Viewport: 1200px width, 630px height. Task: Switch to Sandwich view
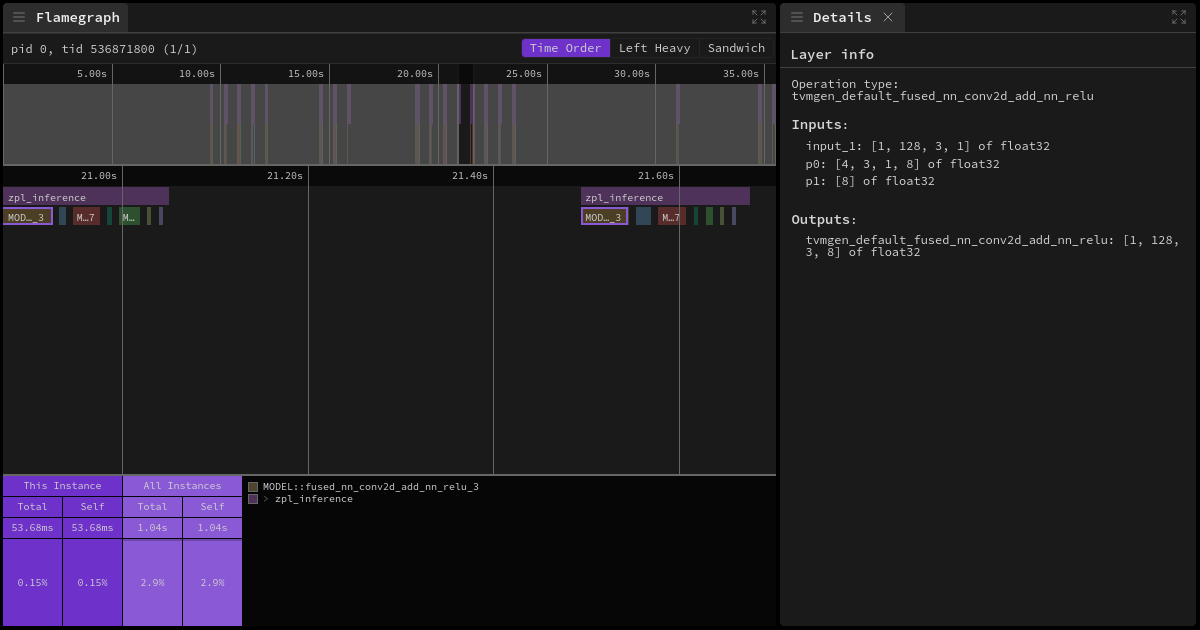coord(735,47)
